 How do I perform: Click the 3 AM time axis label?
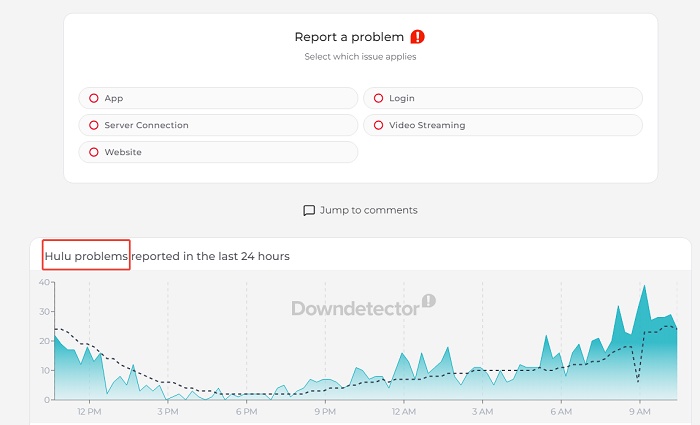coord(482,411)
